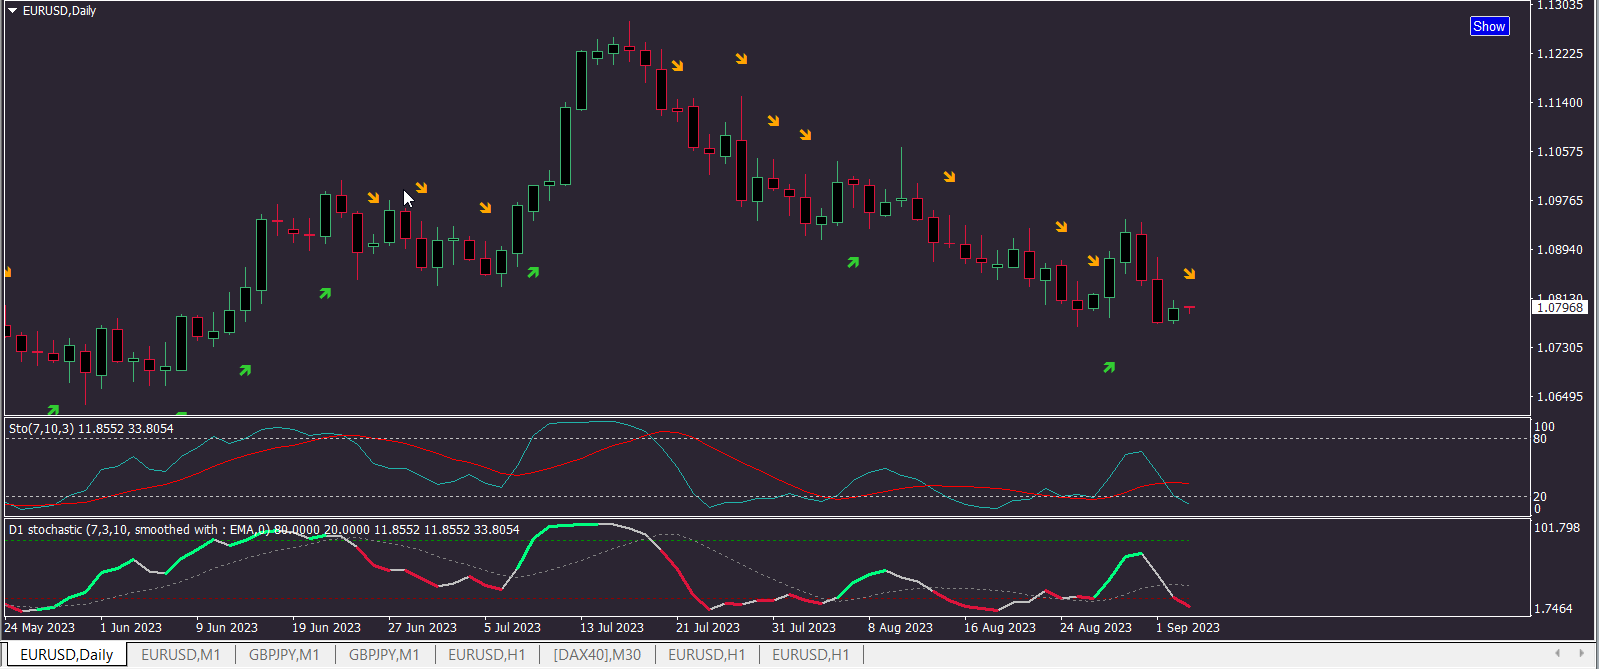1599x669 pixels.
Task: Click the 21 Jul 2023 date label
Action: point(708,628)
